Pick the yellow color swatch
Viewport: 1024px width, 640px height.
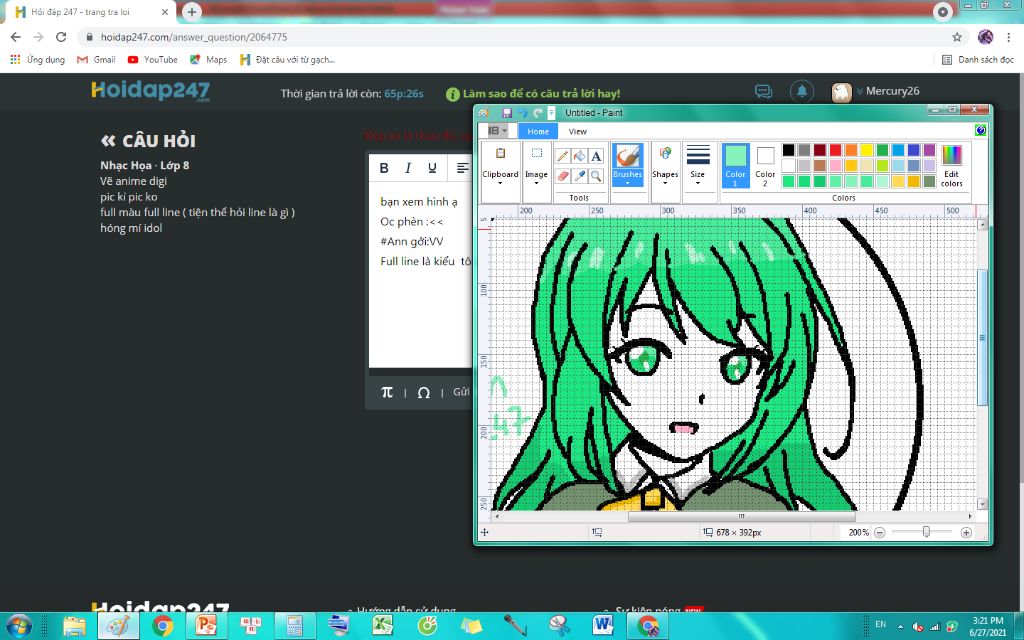click(x=867, y=150)
